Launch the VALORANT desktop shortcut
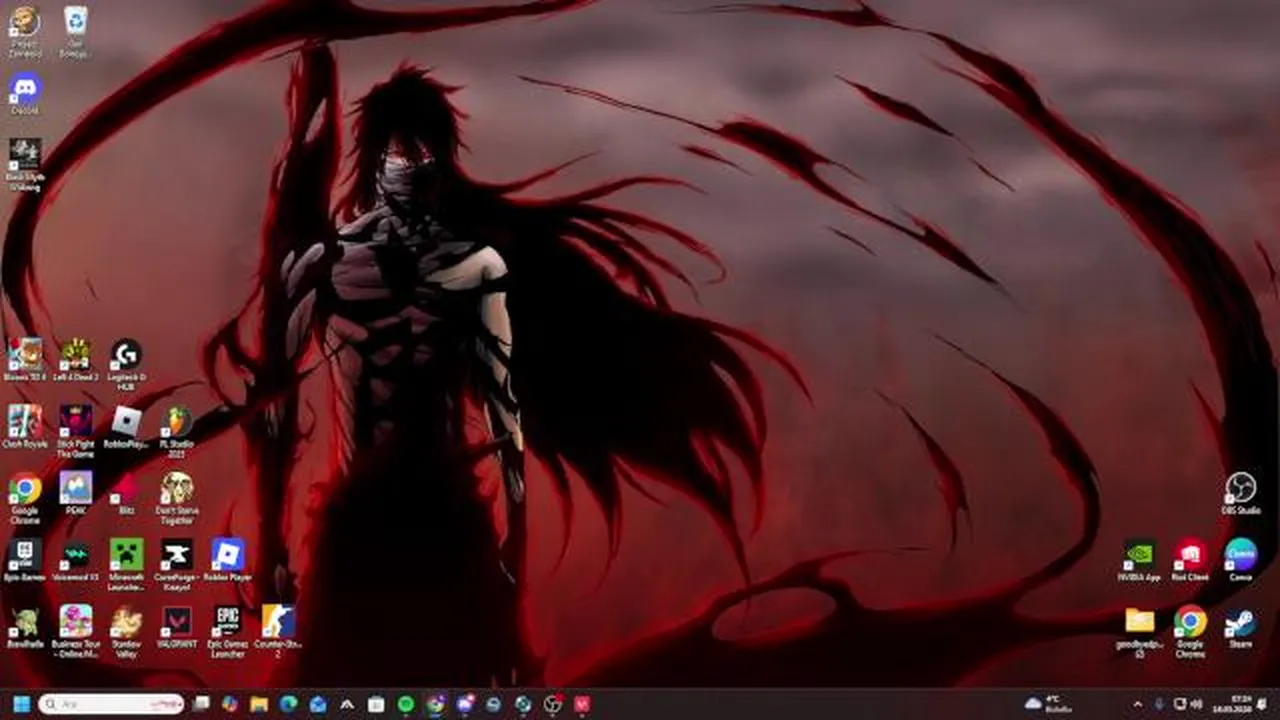The image size is (1280, 720). [x=176, y=626]
